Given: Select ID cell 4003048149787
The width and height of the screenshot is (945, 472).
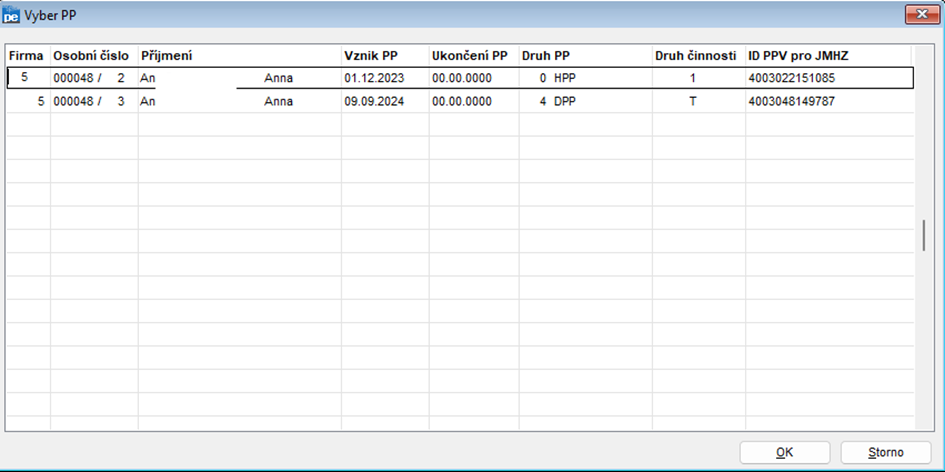Looking at the screenshot, I should [x=790, y=102].
